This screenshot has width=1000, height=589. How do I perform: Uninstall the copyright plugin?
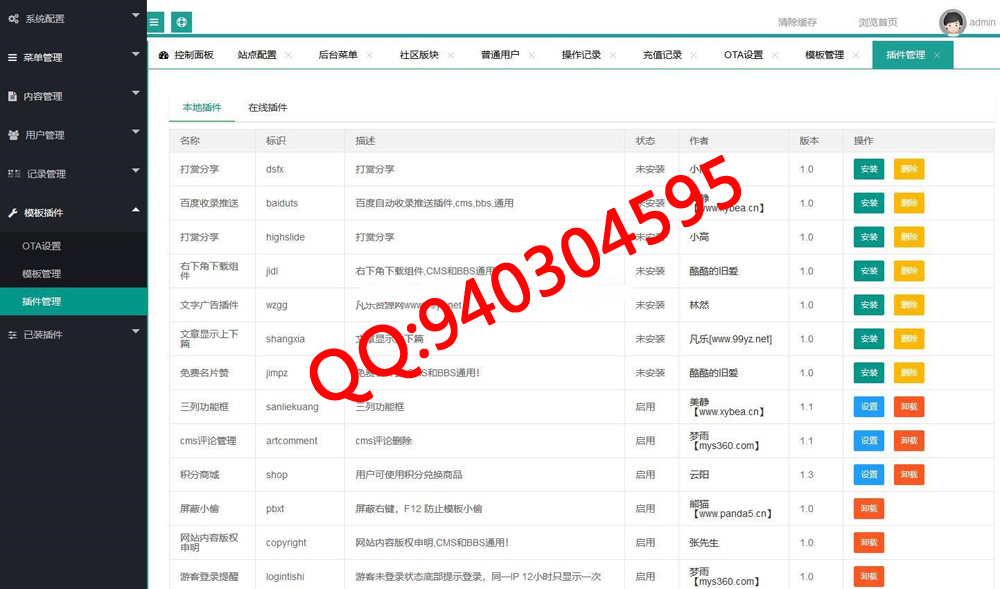(x=869, y=543)
